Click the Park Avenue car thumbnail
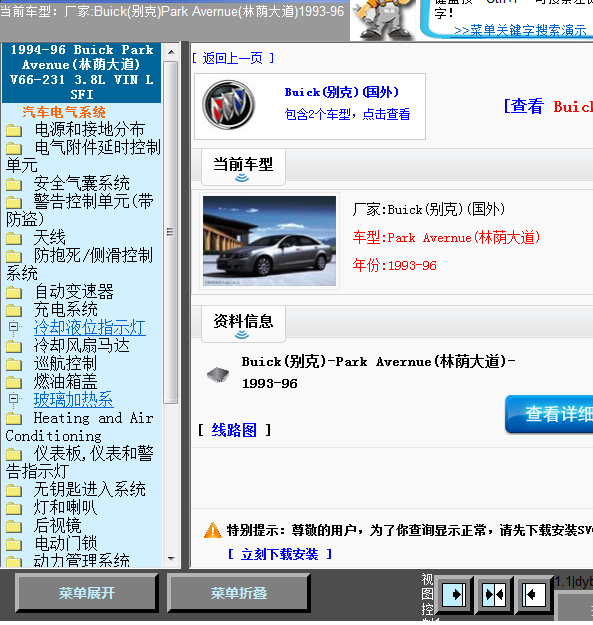The height and width of the screenshot is (625, 593). click(x=269, y=241)
